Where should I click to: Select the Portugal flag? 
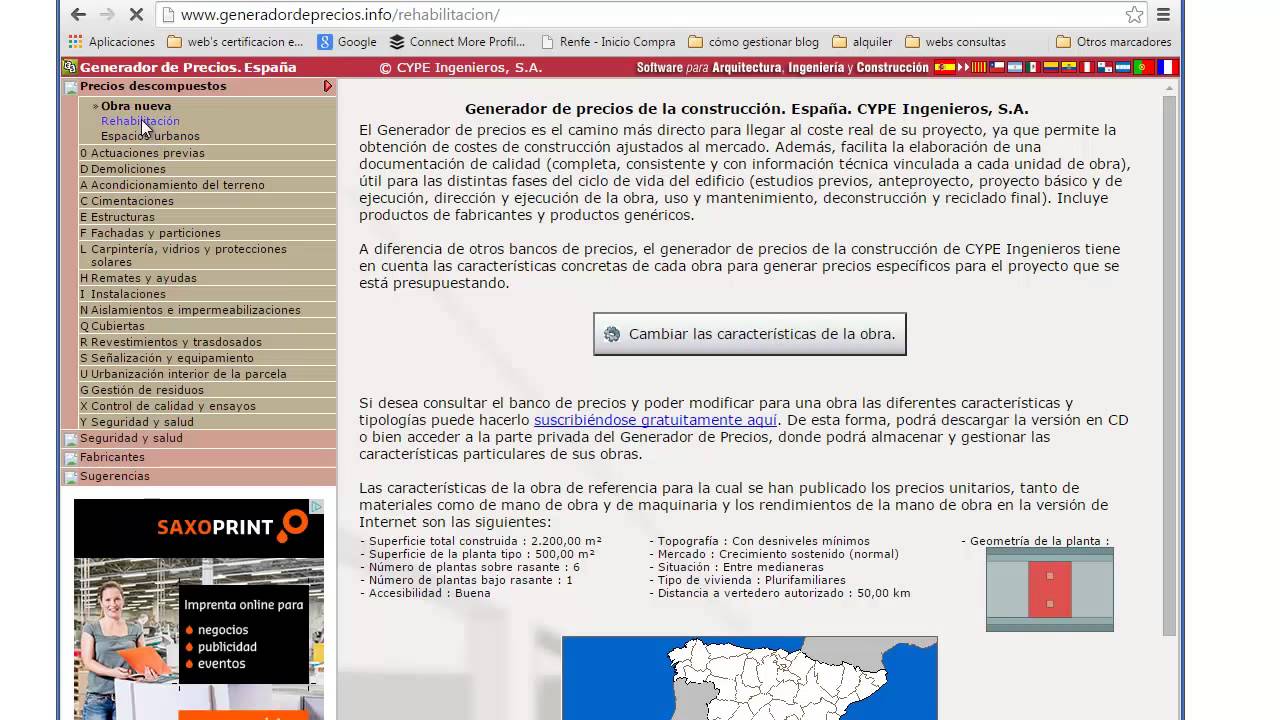[x=1144, y=68]
